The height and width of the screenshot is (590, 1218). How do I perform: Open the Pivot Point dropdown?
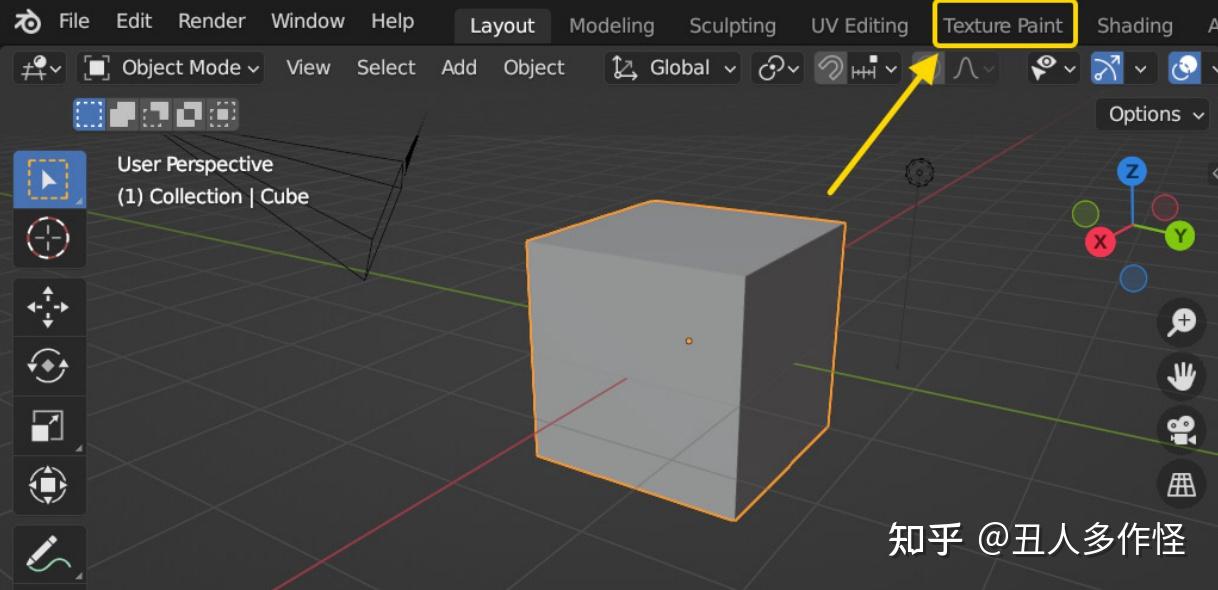pyautogui.click(x=780, y=68)
